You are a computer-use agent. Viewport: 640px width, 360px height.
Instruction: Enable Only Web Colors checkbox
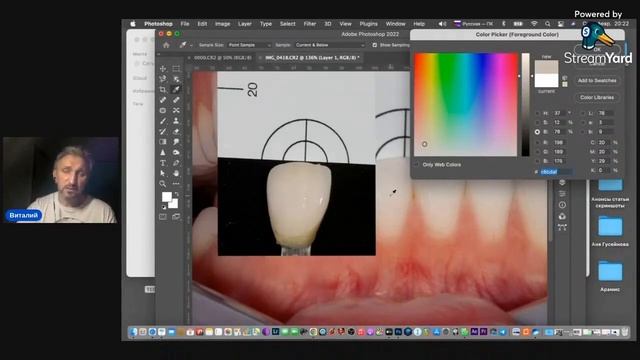click(416, 164)
